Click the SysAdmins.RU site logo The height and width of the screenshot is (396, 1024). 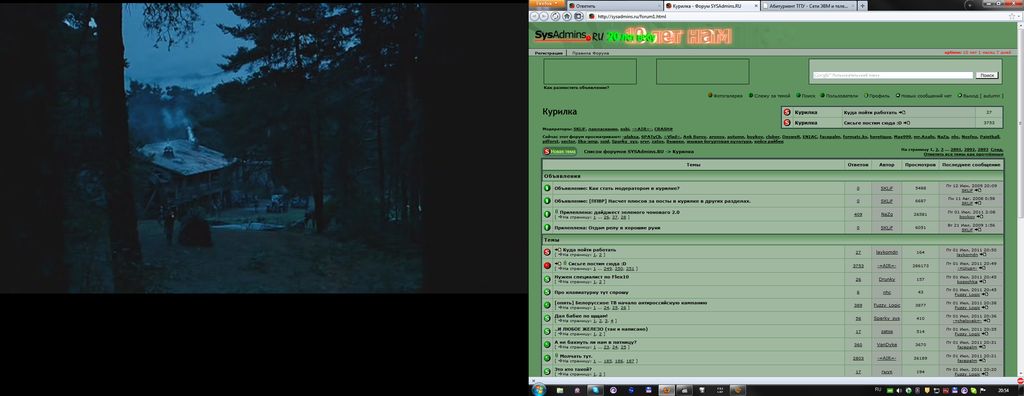click(x=569, y=37)
